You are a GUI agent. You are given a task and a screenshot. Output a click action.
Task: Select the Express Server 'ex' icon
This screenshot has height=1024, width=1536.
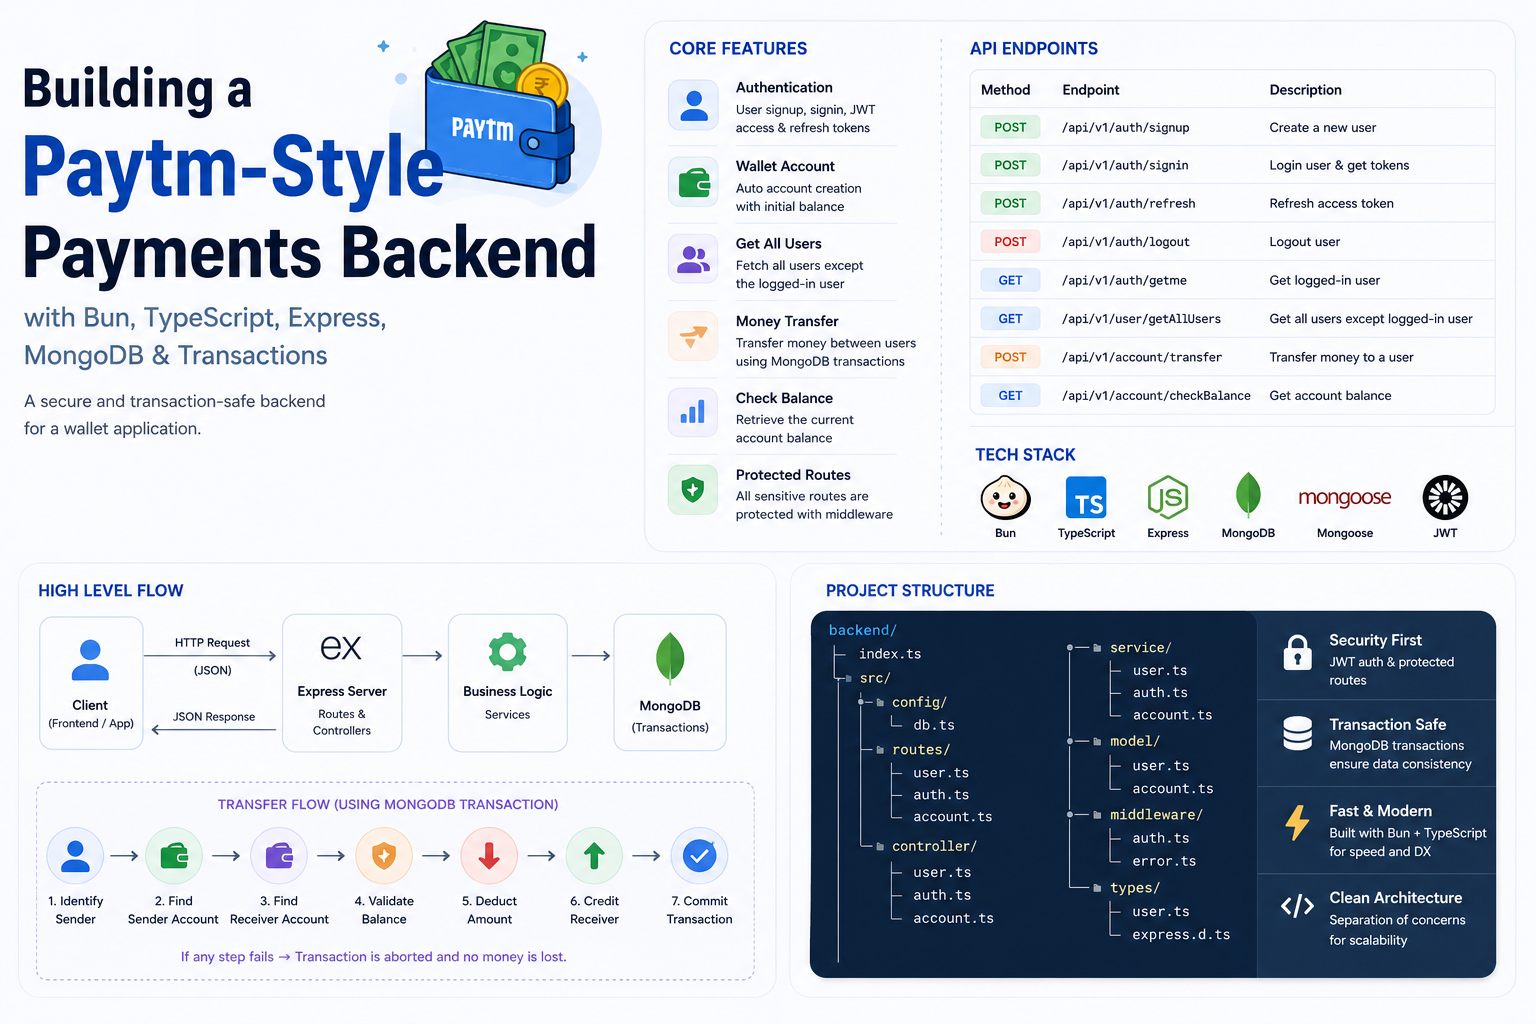click(341, 648)
